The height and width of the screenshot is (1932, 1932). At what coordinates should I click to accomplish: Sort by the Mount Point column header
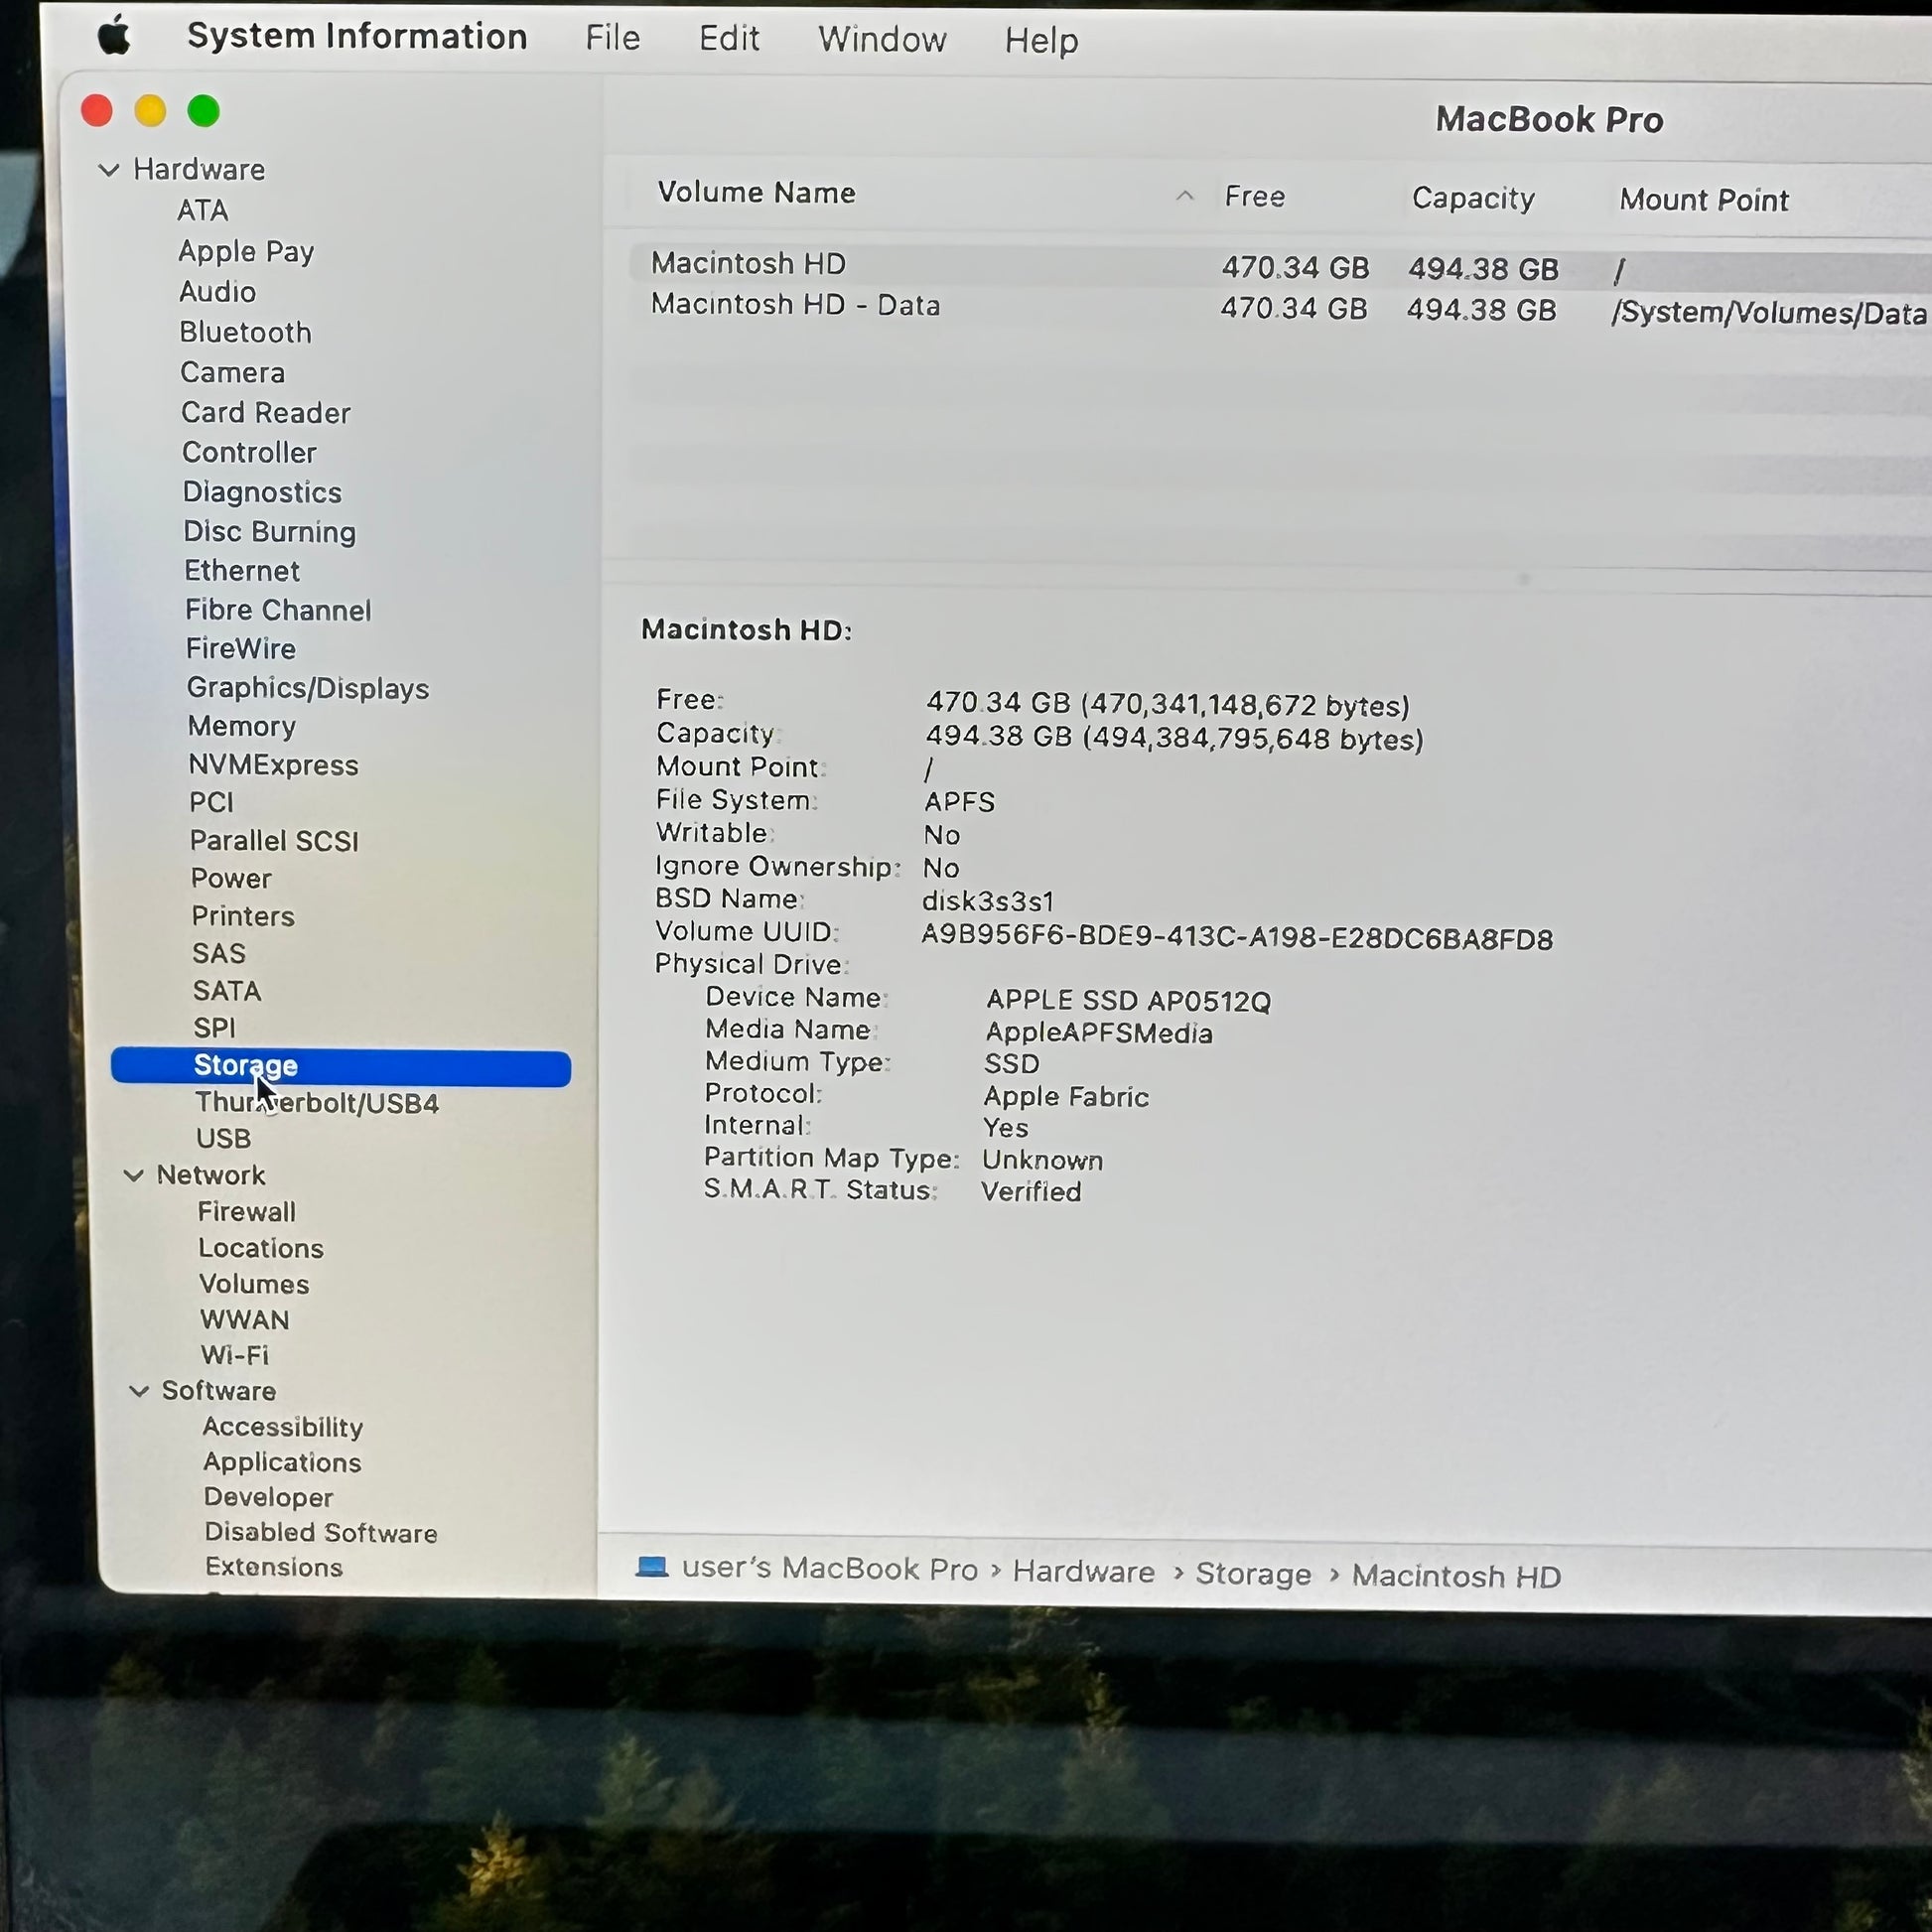1704,200
